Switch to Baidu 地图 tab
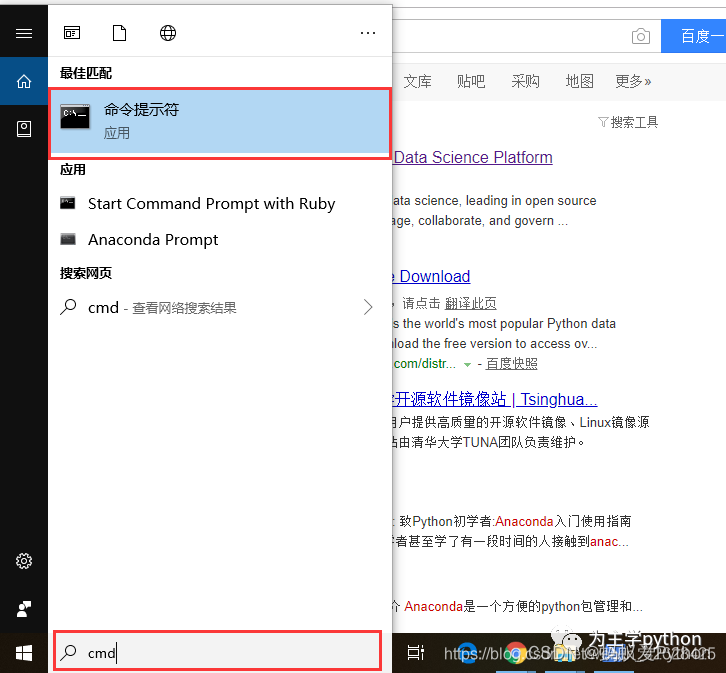The width and height of the screenshot is (726, 673). (x=579, y=81)
